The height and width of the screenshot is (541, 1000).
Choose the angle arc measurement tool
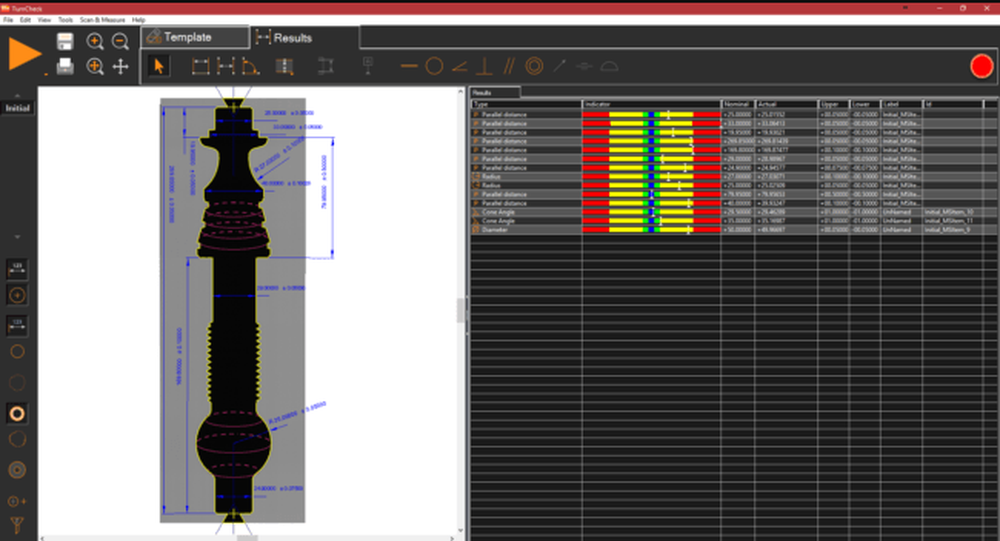pos(251,66)
